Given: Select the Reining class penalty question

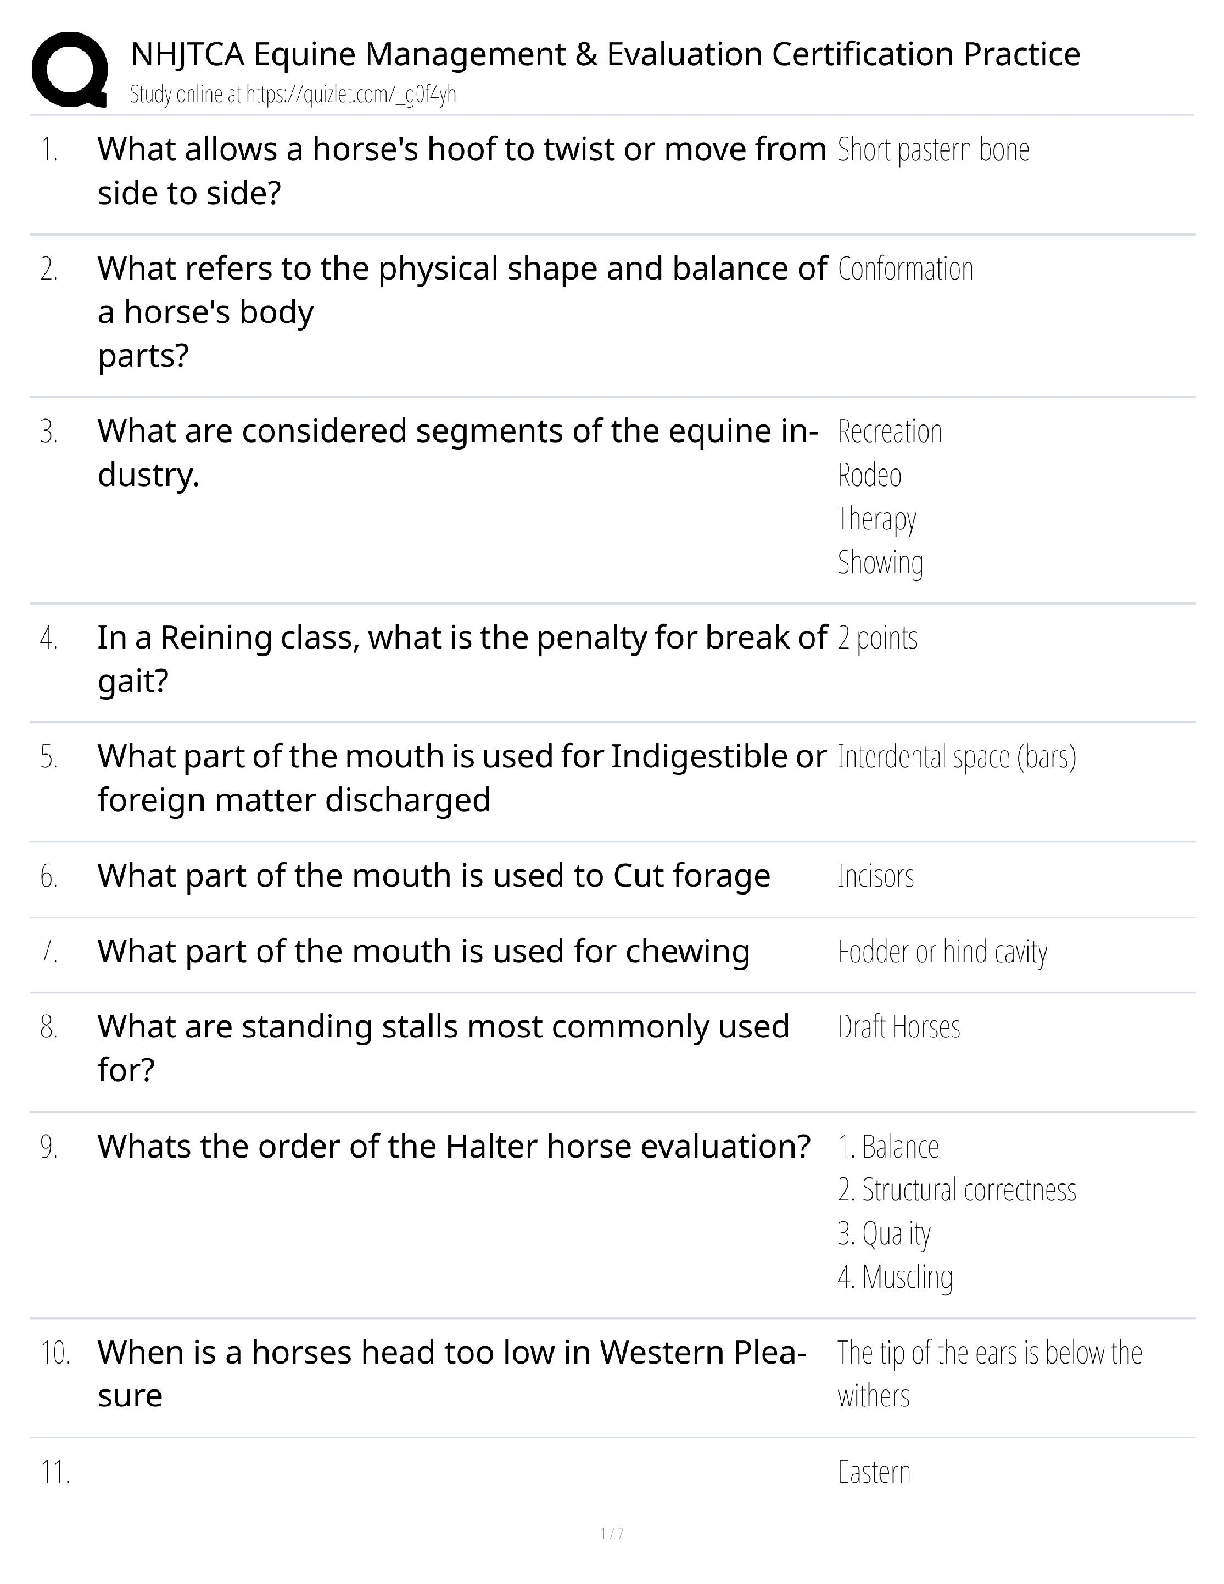Looking at the screenshot, I should pos(461,658).
